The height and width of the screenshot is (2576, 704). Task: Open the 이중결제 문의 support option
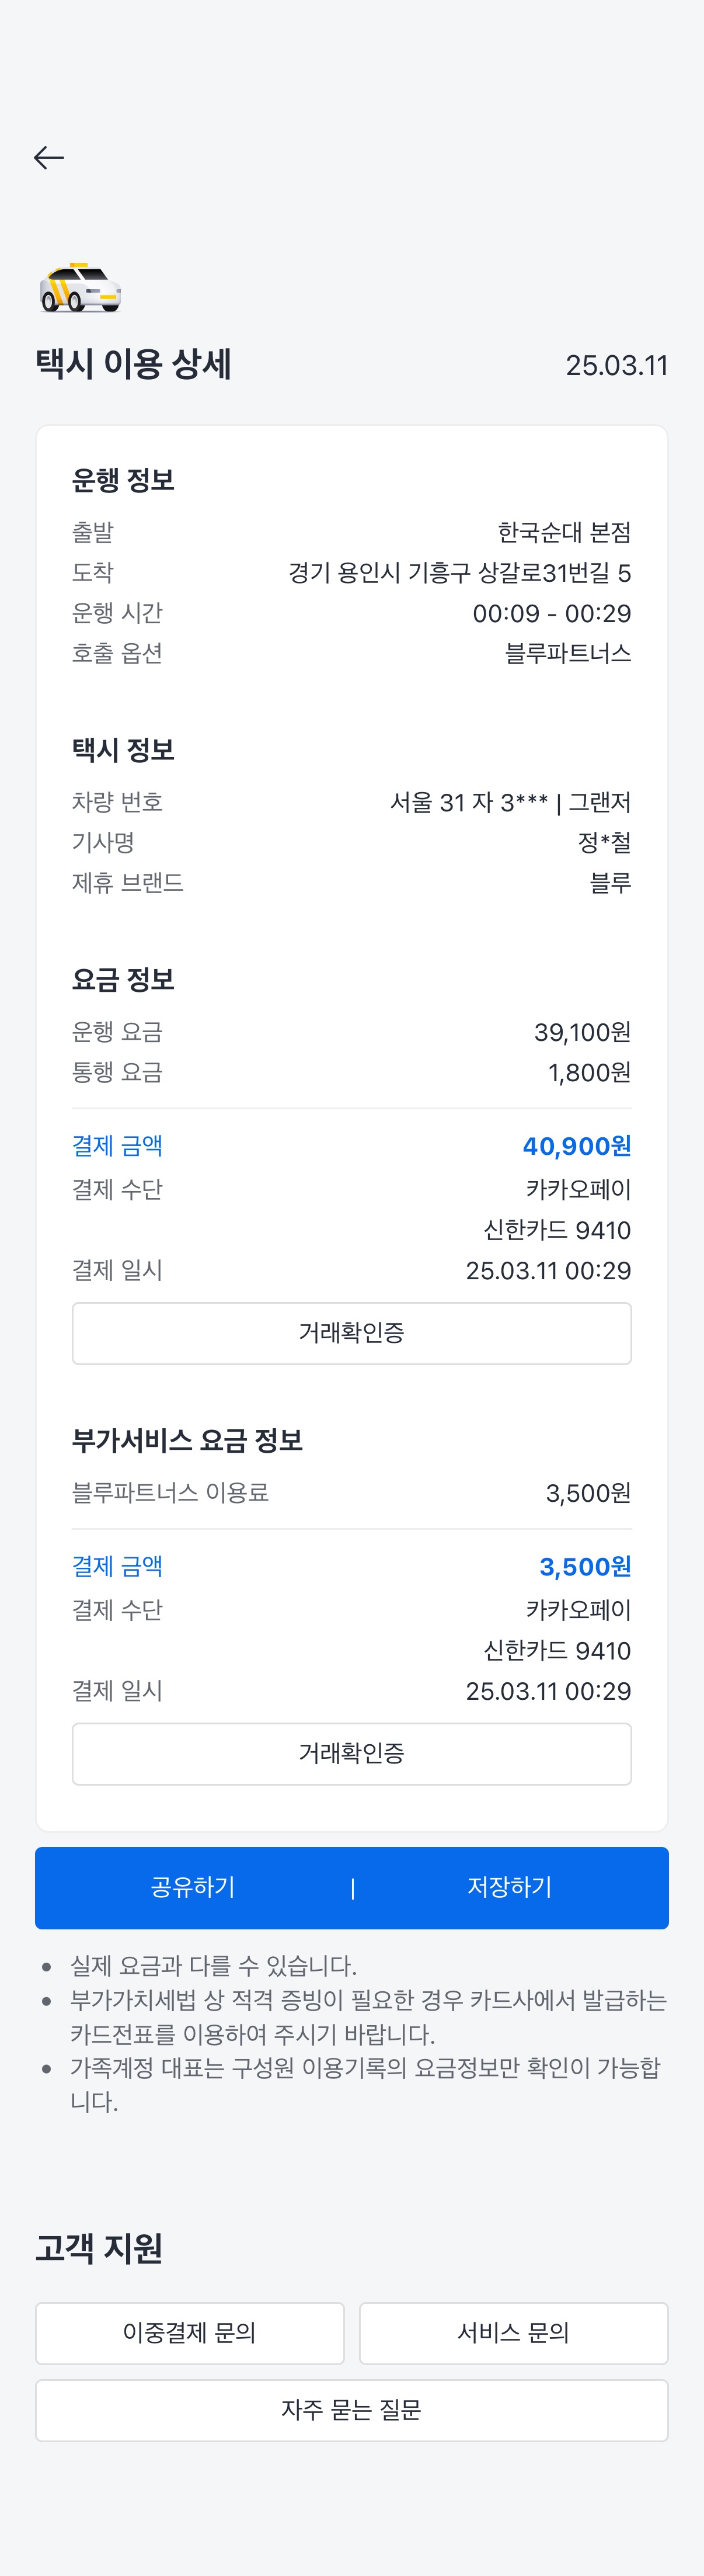click(190, 2333)
